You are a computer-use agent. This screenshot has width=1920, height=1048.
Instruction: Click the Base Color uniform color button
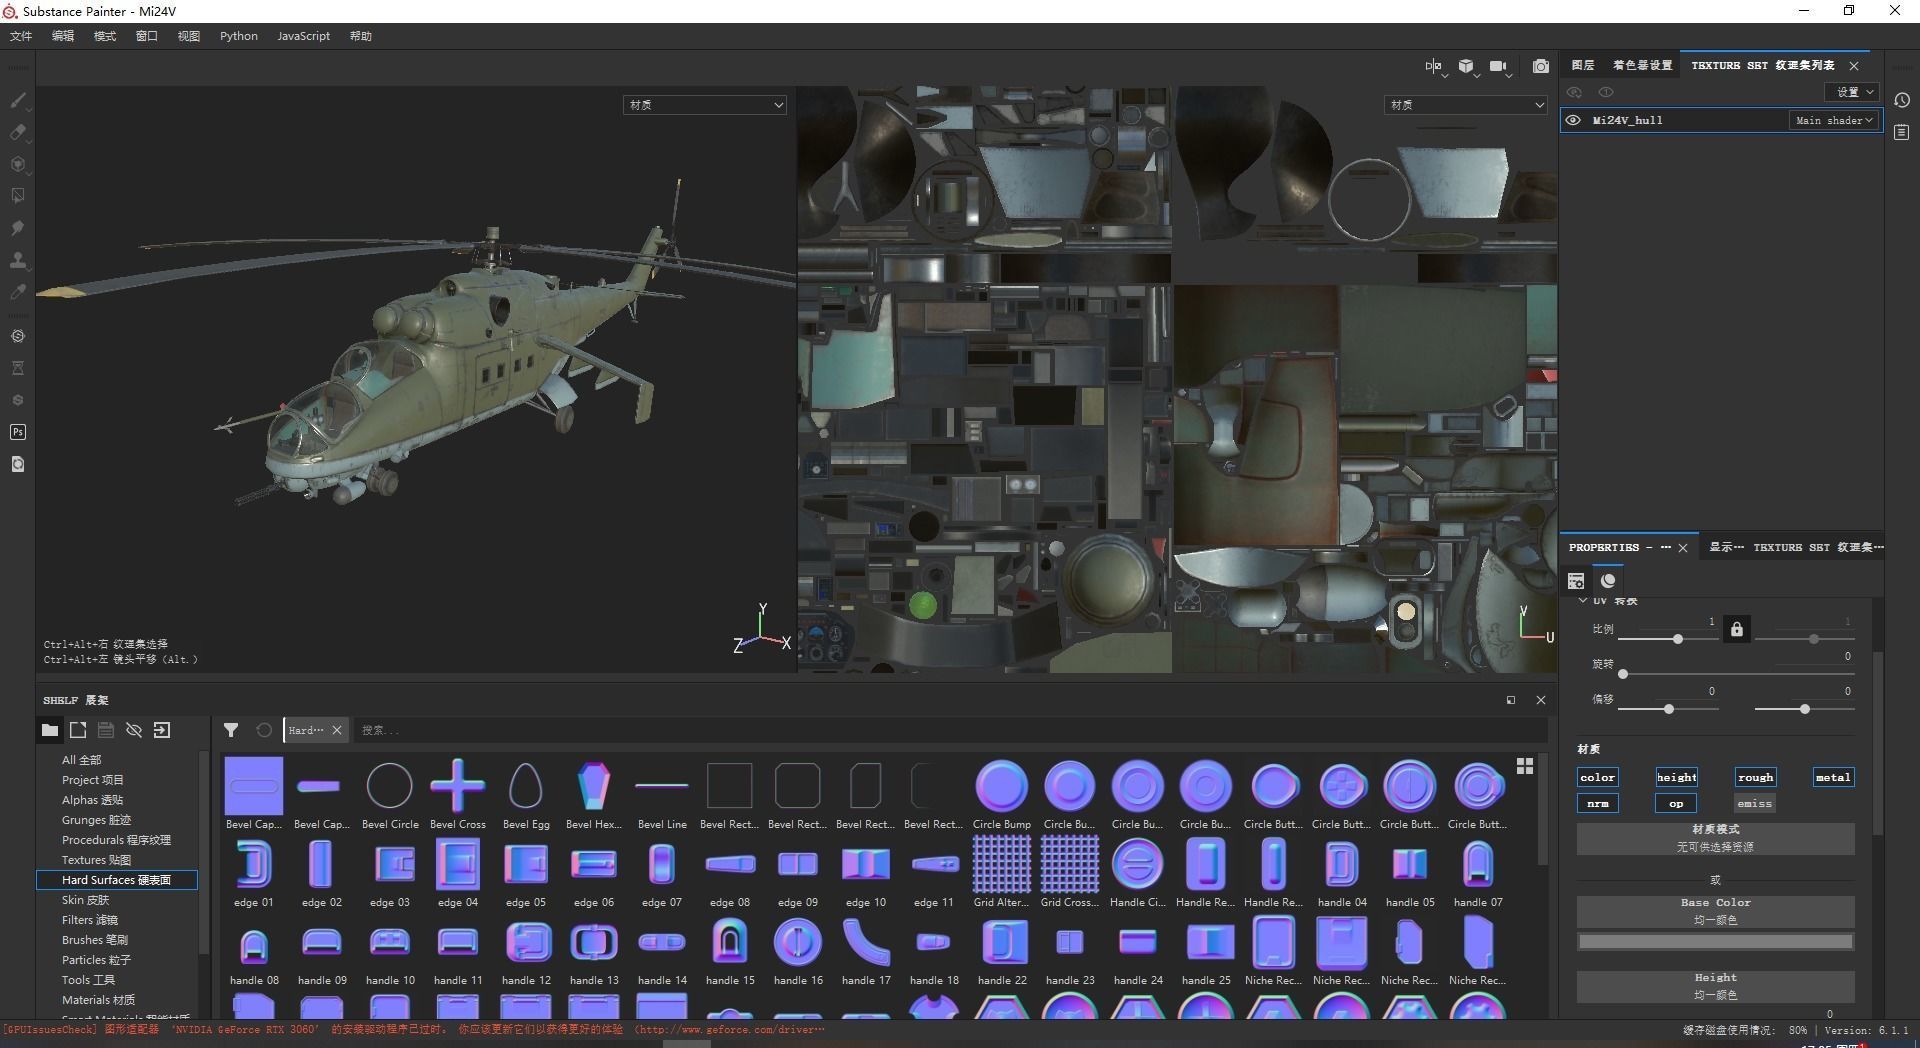[x=1715, y=911]
